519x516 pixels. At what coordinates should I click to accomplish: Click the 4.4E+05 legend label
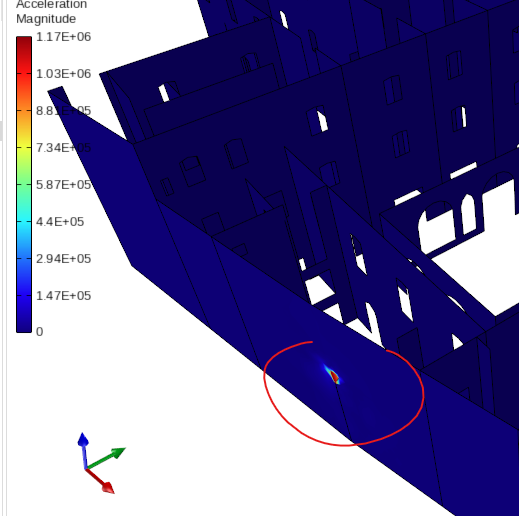[60, 222]
